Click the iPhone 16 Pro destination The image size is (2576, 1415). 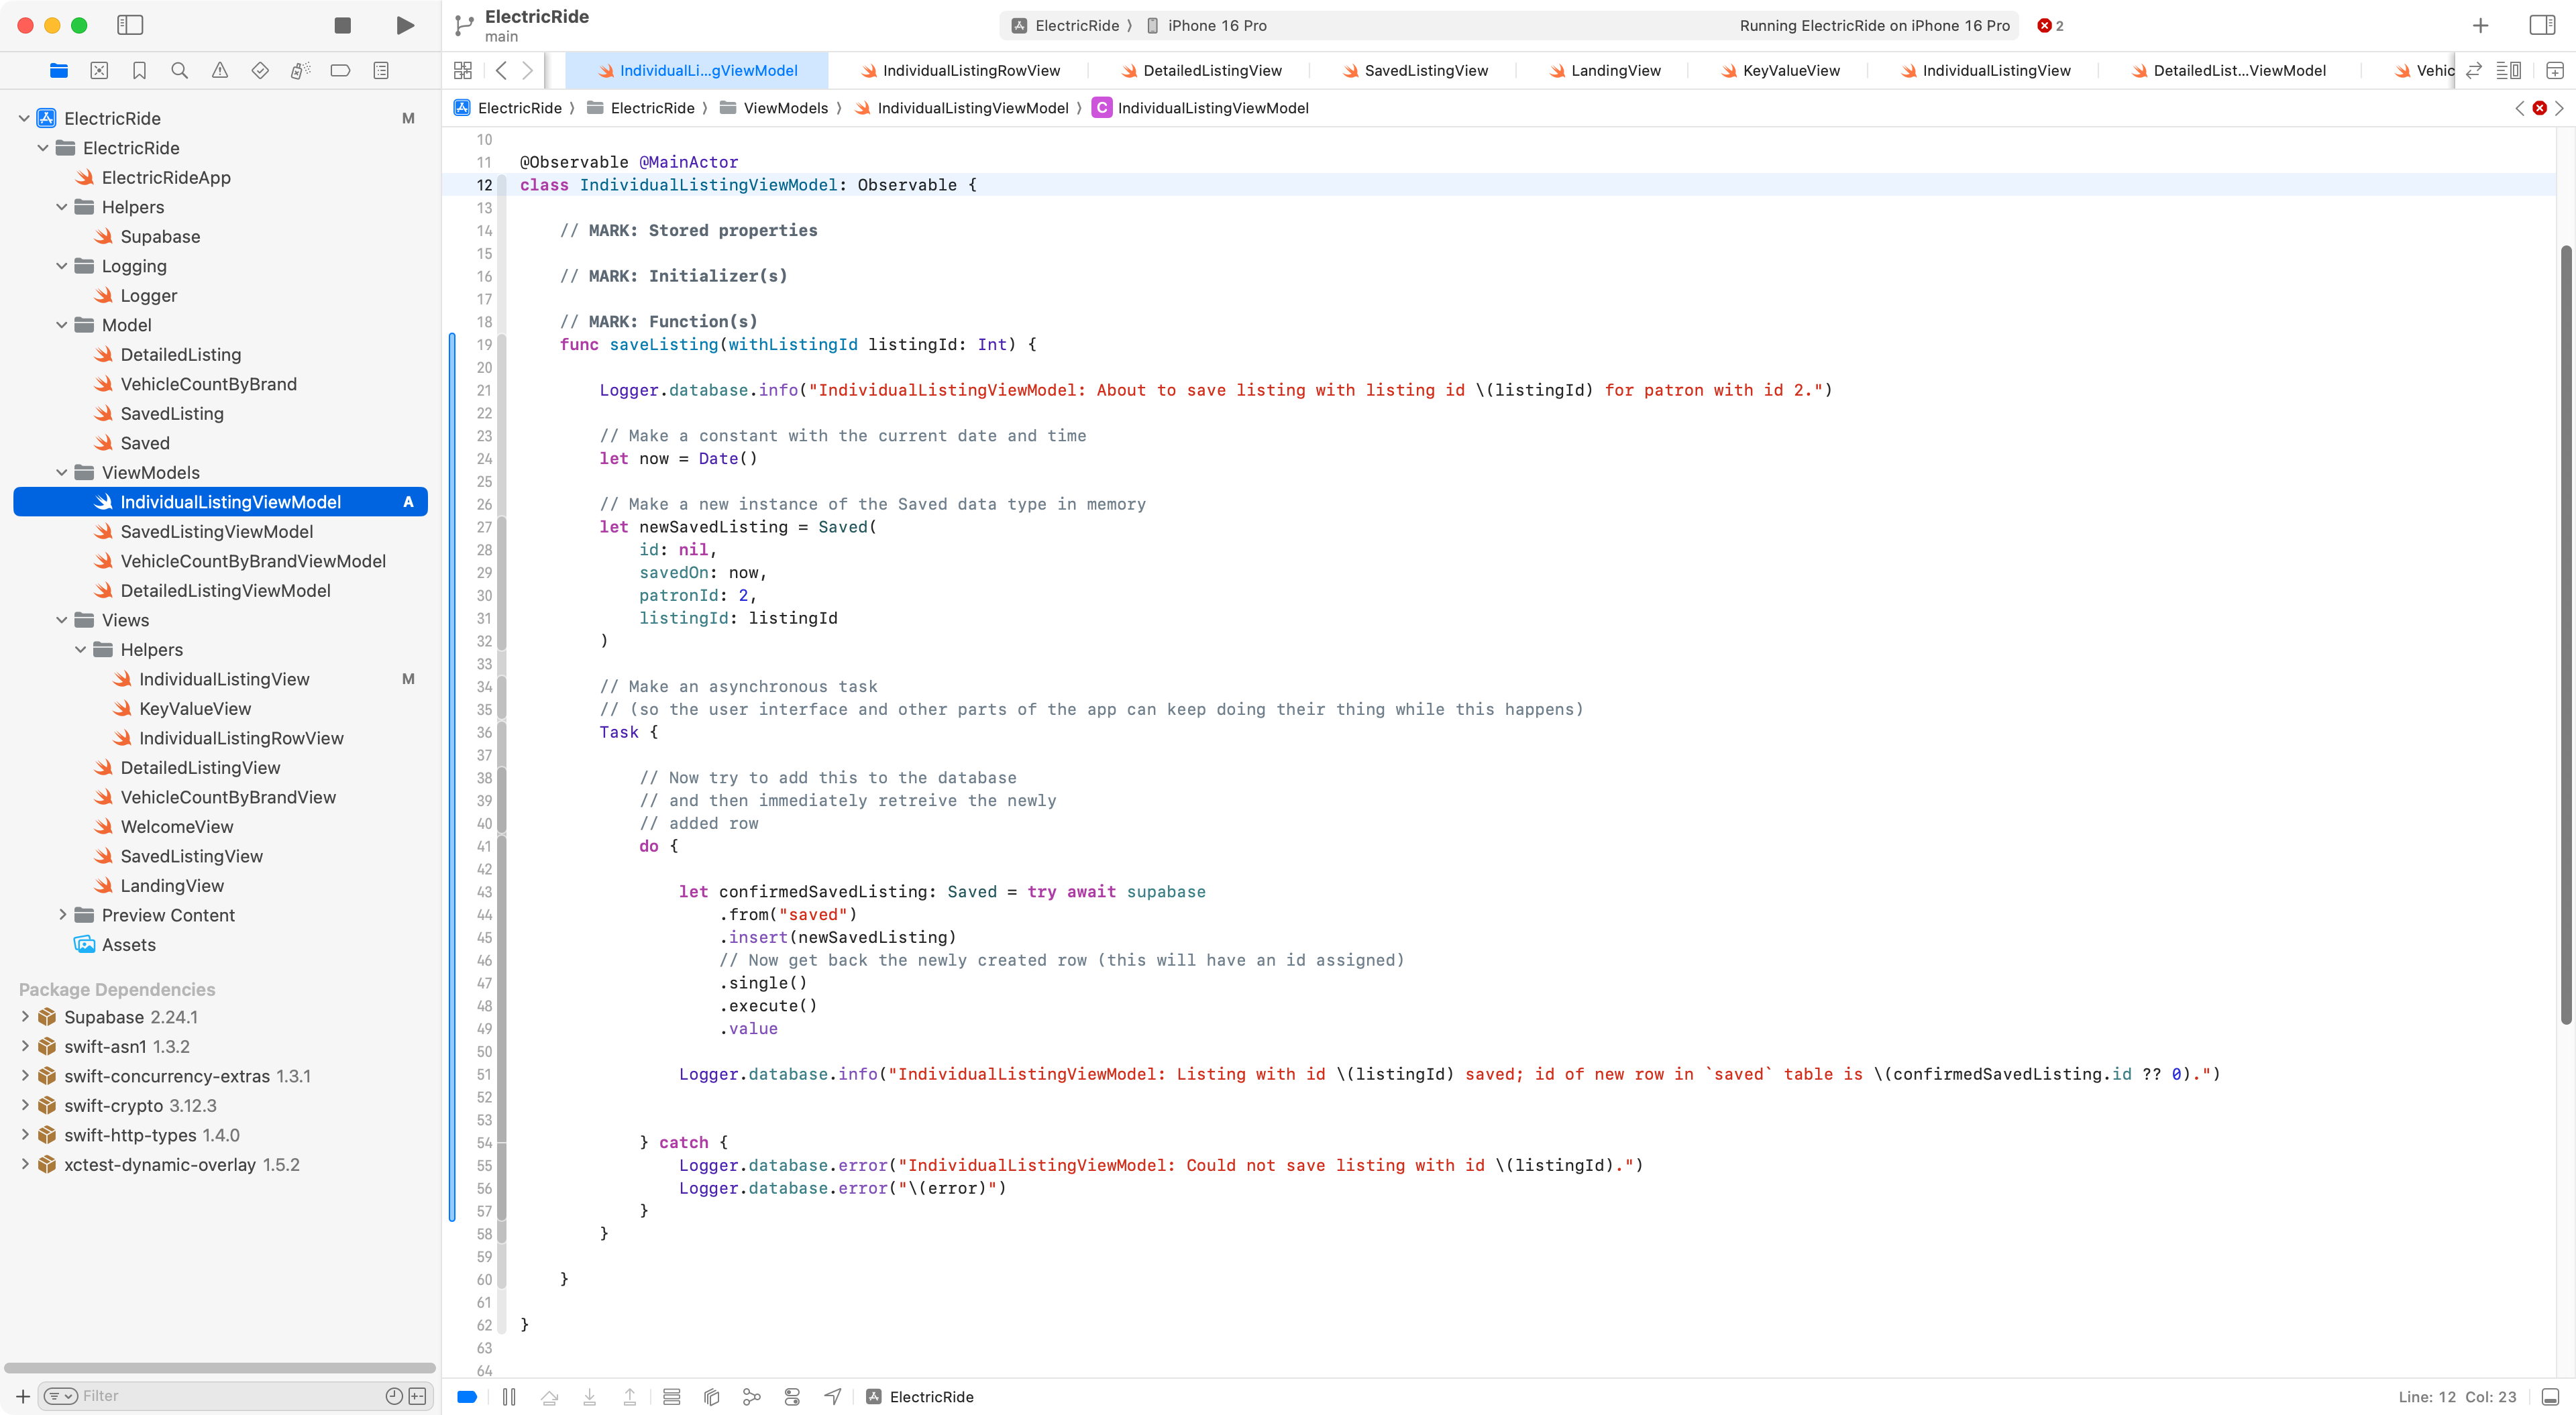[1216, 26]
